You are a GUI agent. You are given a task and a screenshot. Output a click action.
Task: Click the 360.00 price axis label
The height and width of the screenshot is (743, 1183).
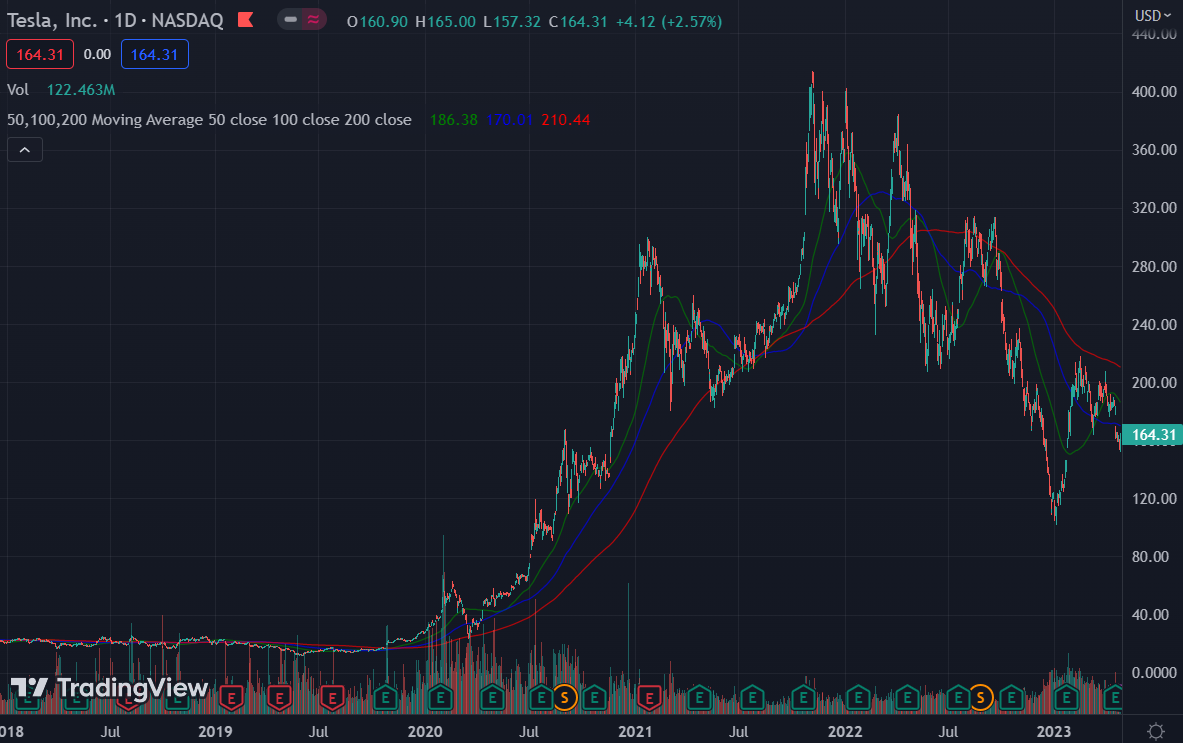[1154, 149]
